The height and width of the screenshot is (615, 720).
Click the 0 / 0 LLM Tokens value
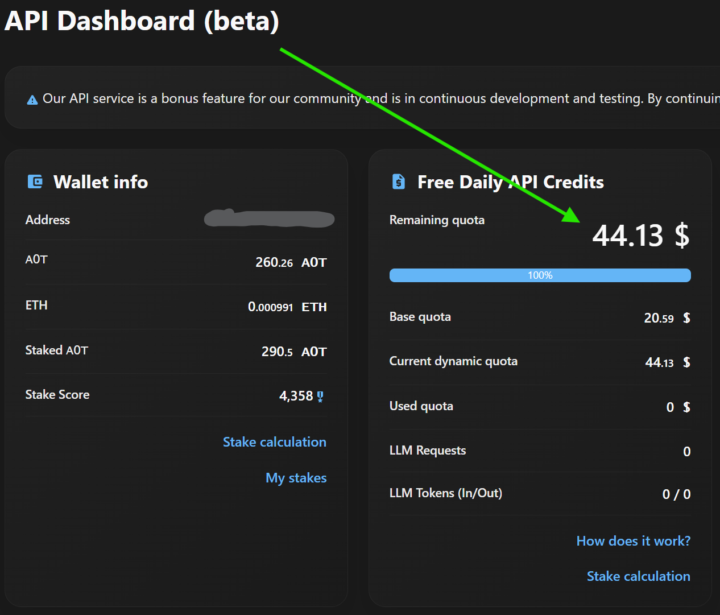point(676,494)
